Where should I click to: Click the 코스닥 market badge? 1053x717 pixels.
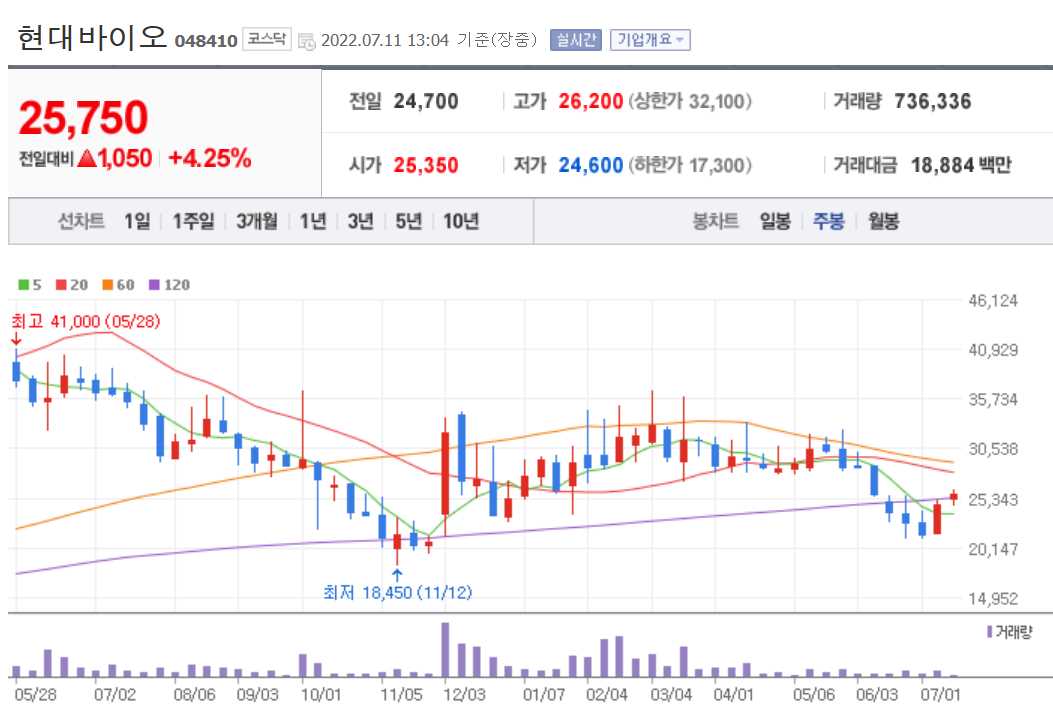click(x=267, y=39)
